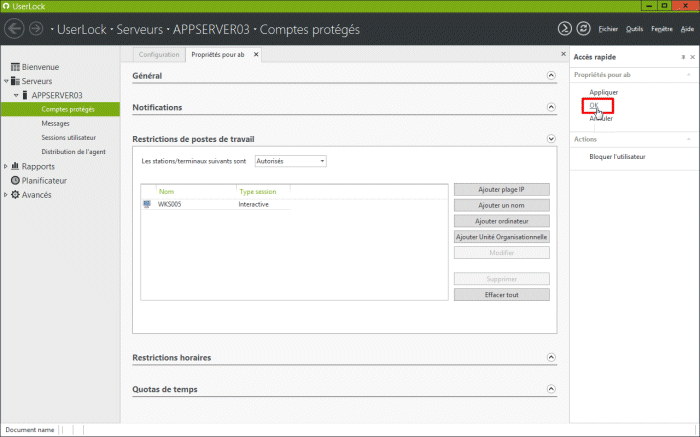Click Appliquer in Accès rapide
This screenshot has width=700, height=437.
coord(604,92)
